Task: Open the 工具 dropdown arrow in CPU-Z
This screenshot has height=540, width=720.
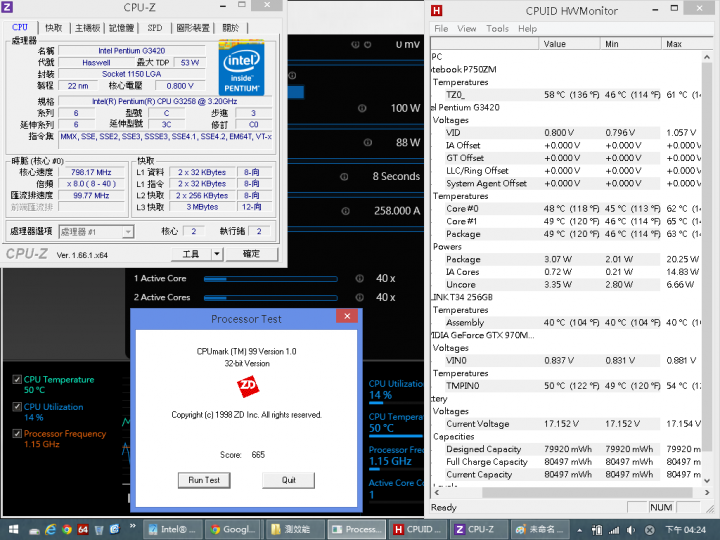Action: coord(217,254)
